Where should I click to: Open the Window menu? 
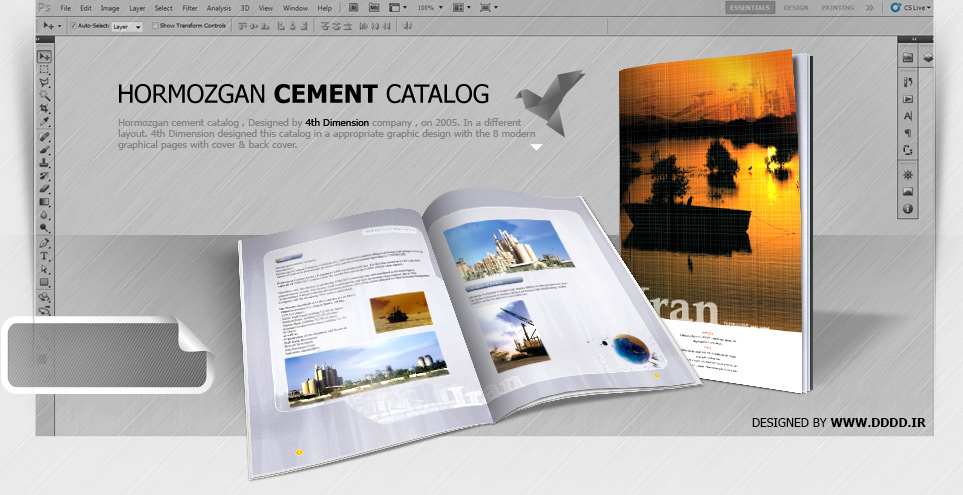pyautogui.click(x=295, y=9)
